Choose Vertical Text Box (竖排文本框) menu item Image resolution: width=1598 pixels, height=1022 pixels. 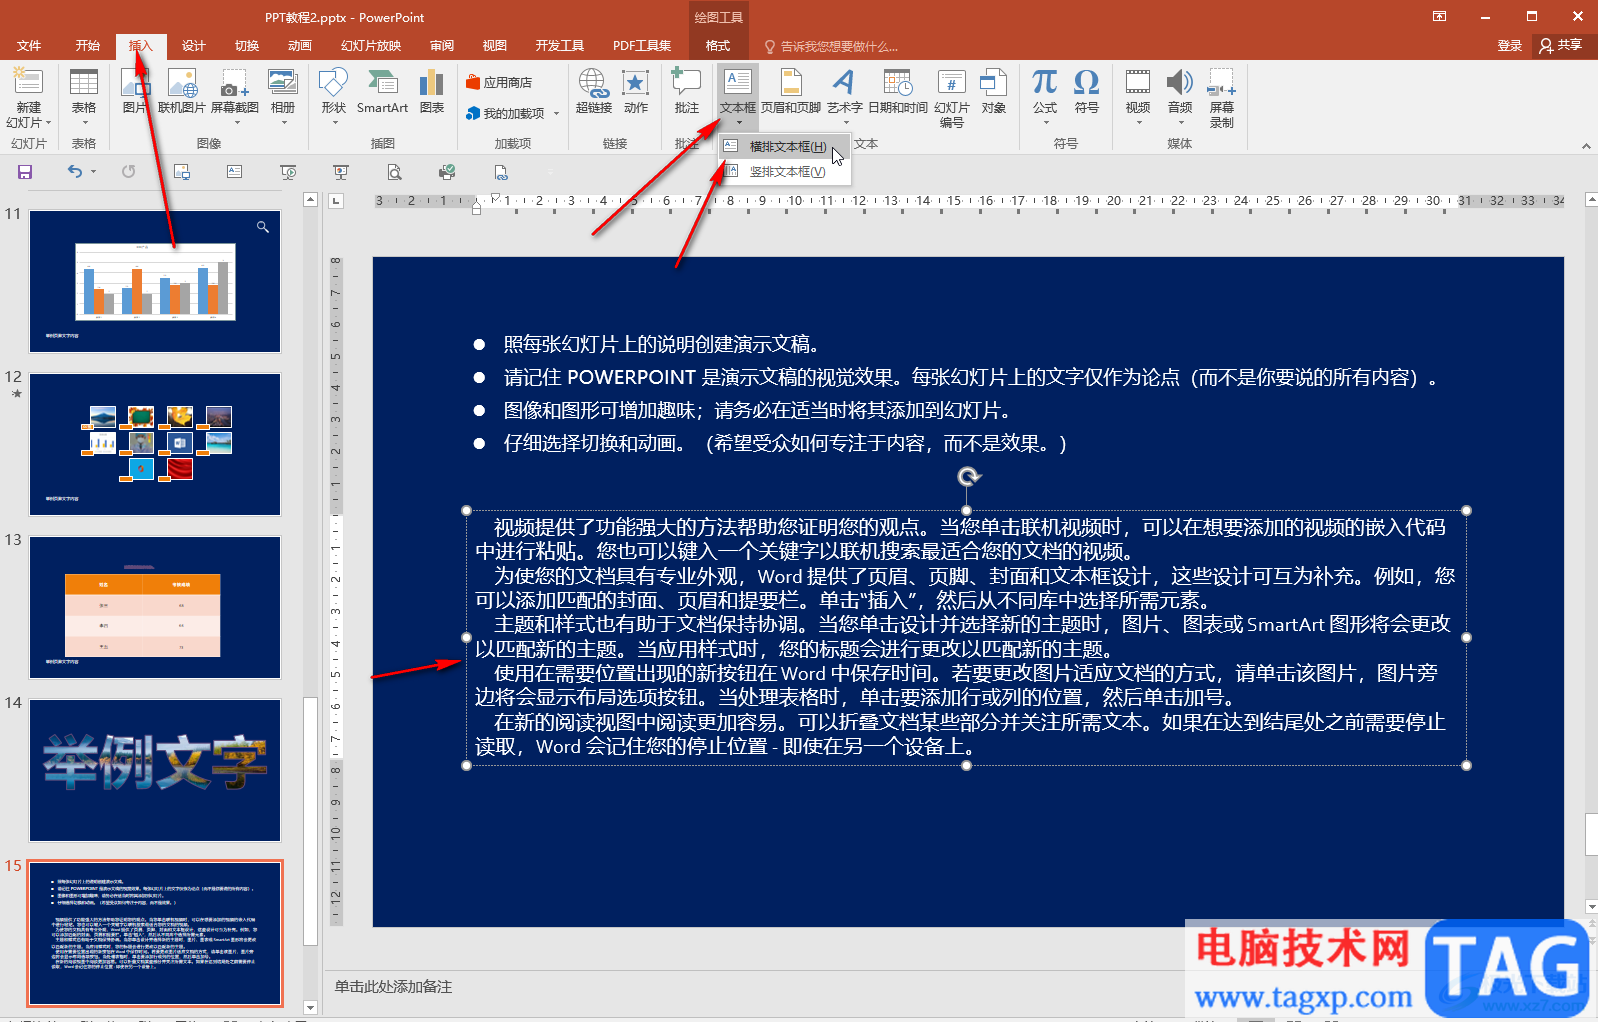[x=784, y=172]
